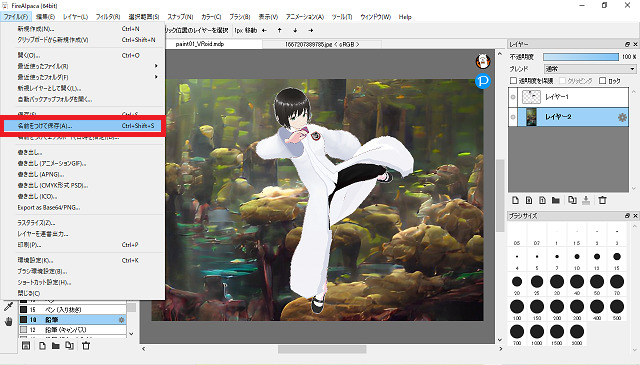Enable ロック checkbox in Layers panel
This screenshot has width=640, height=365.
click(x=602, y=81)
